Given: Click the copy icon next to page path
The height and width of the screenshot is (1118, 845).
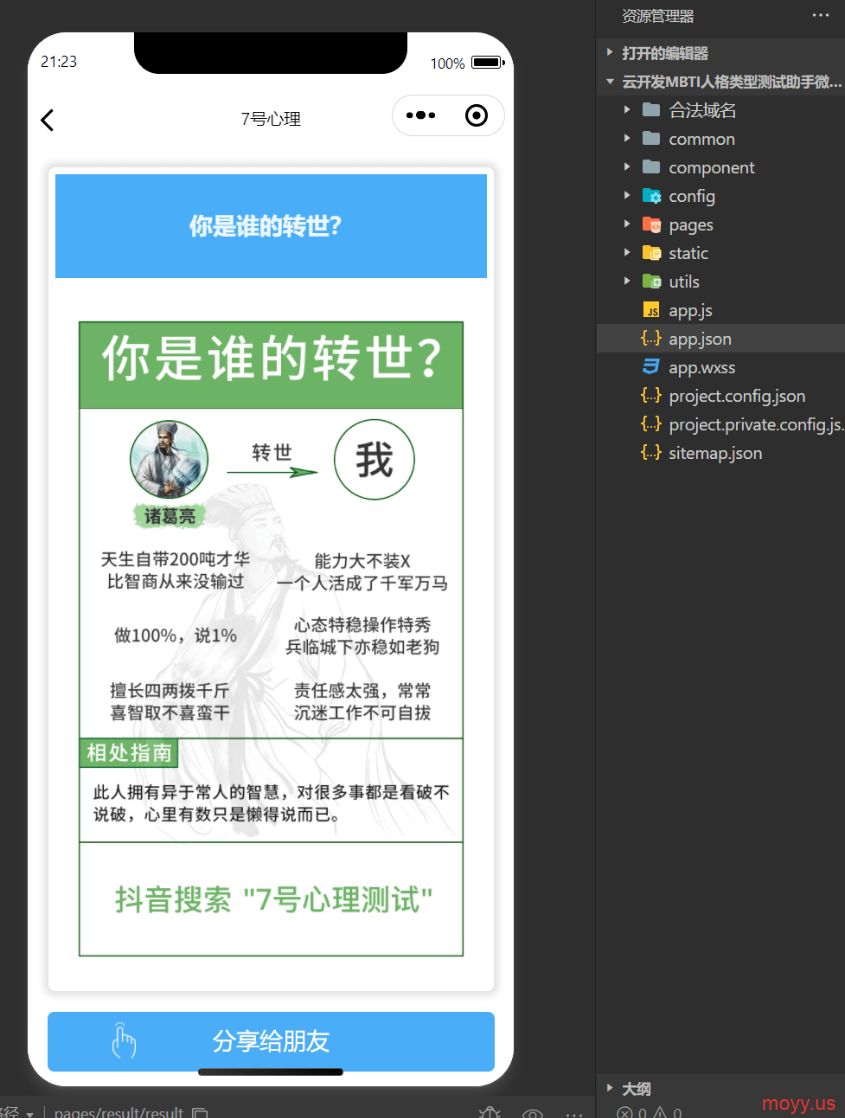Looking at the screenshot, I should 200,1112.
